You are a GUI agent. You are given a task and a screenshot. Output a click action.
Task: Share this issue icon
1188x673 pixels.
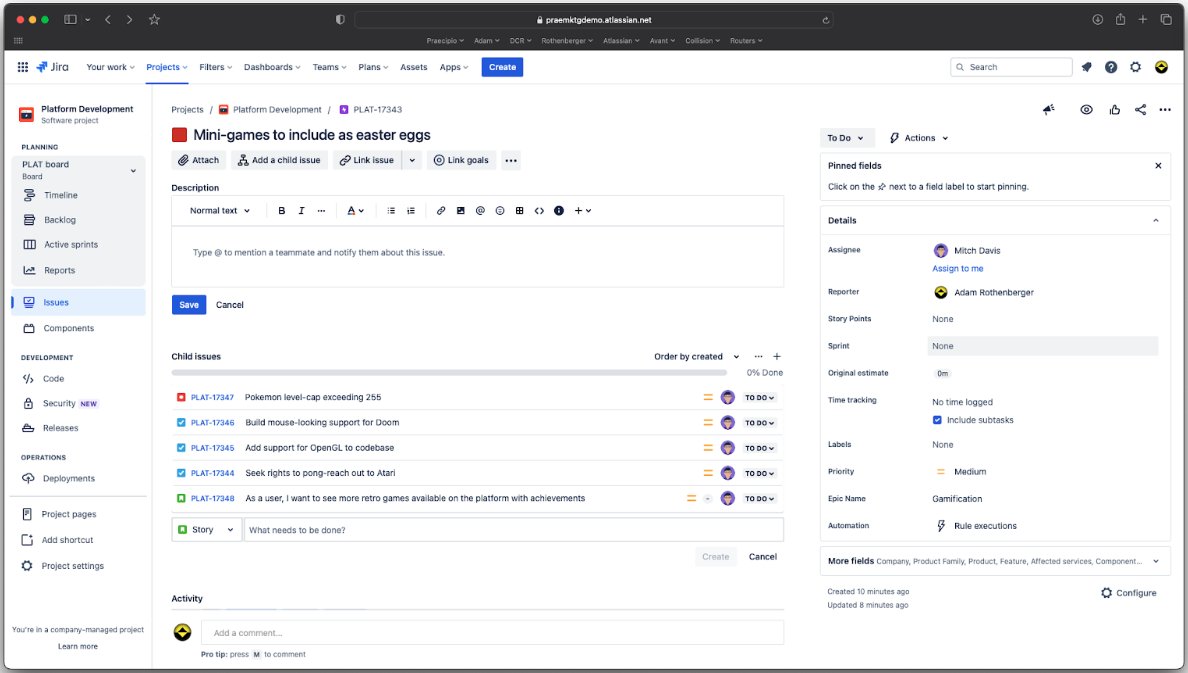pos(1140,109)
